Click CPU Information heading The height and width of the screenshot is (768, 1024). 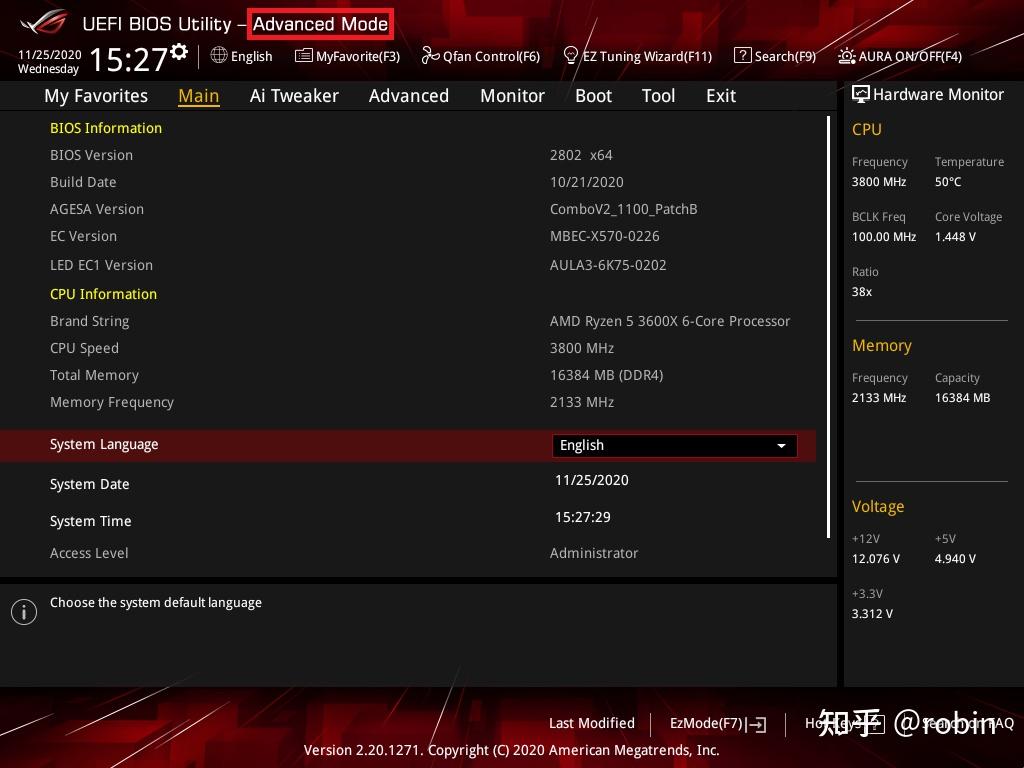coord(103,294)
